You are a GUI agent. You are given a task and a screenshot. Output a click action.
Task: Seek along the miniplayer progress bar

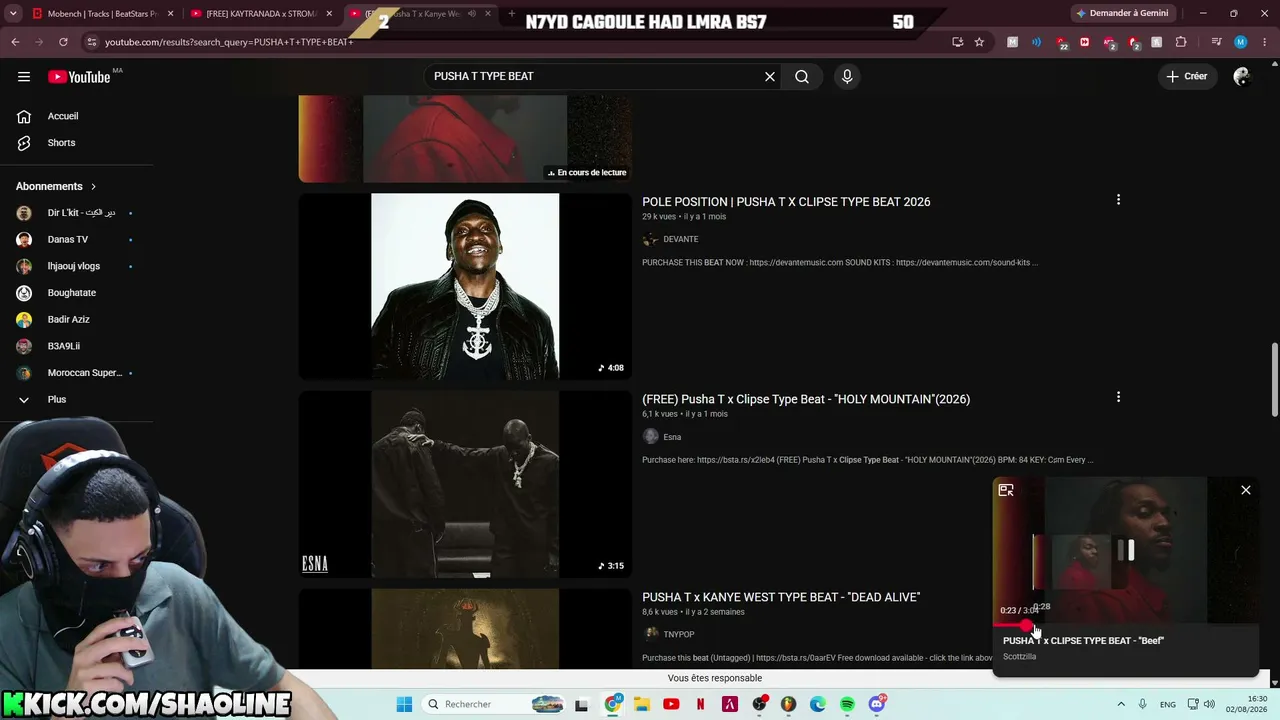(1125, 626)
